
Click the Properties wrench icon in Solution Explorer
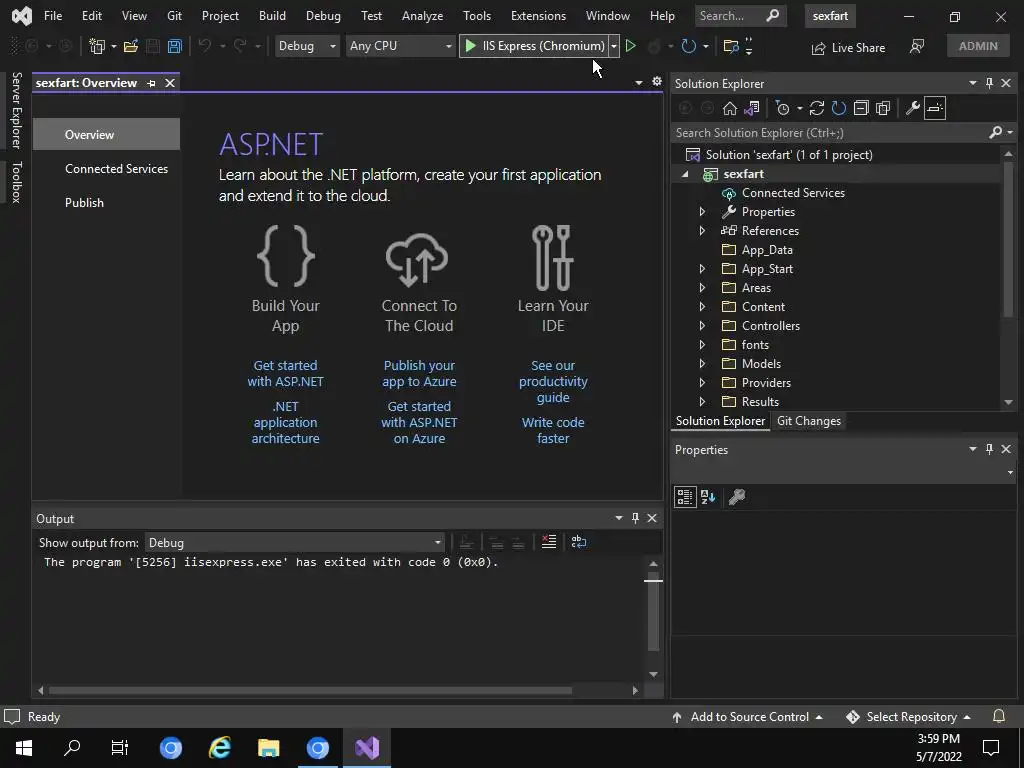tap(912, 108)
